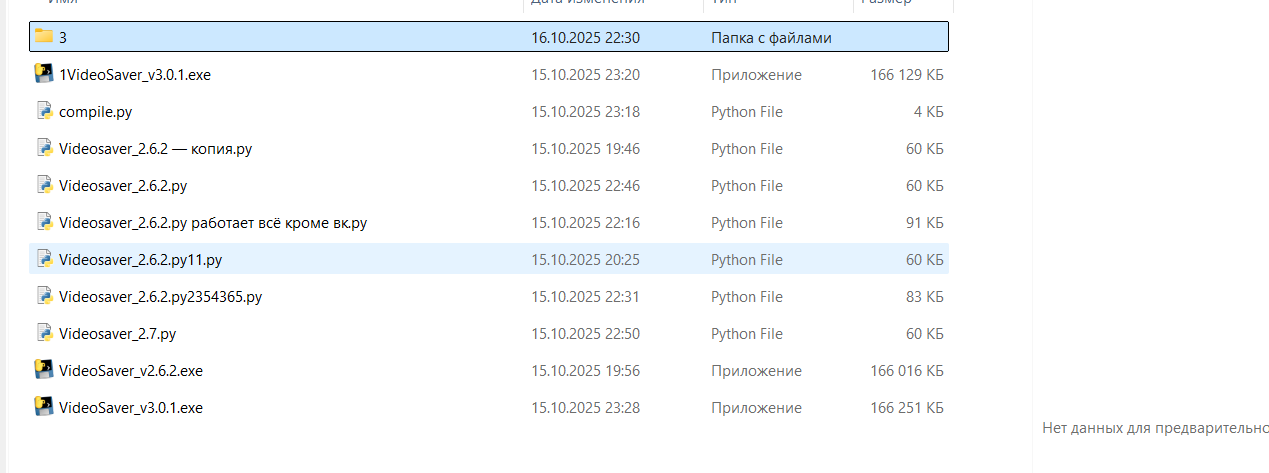
Task: Click the Videosaver_2.6.2.py11.py file icon
Action: tap(44, 259)
